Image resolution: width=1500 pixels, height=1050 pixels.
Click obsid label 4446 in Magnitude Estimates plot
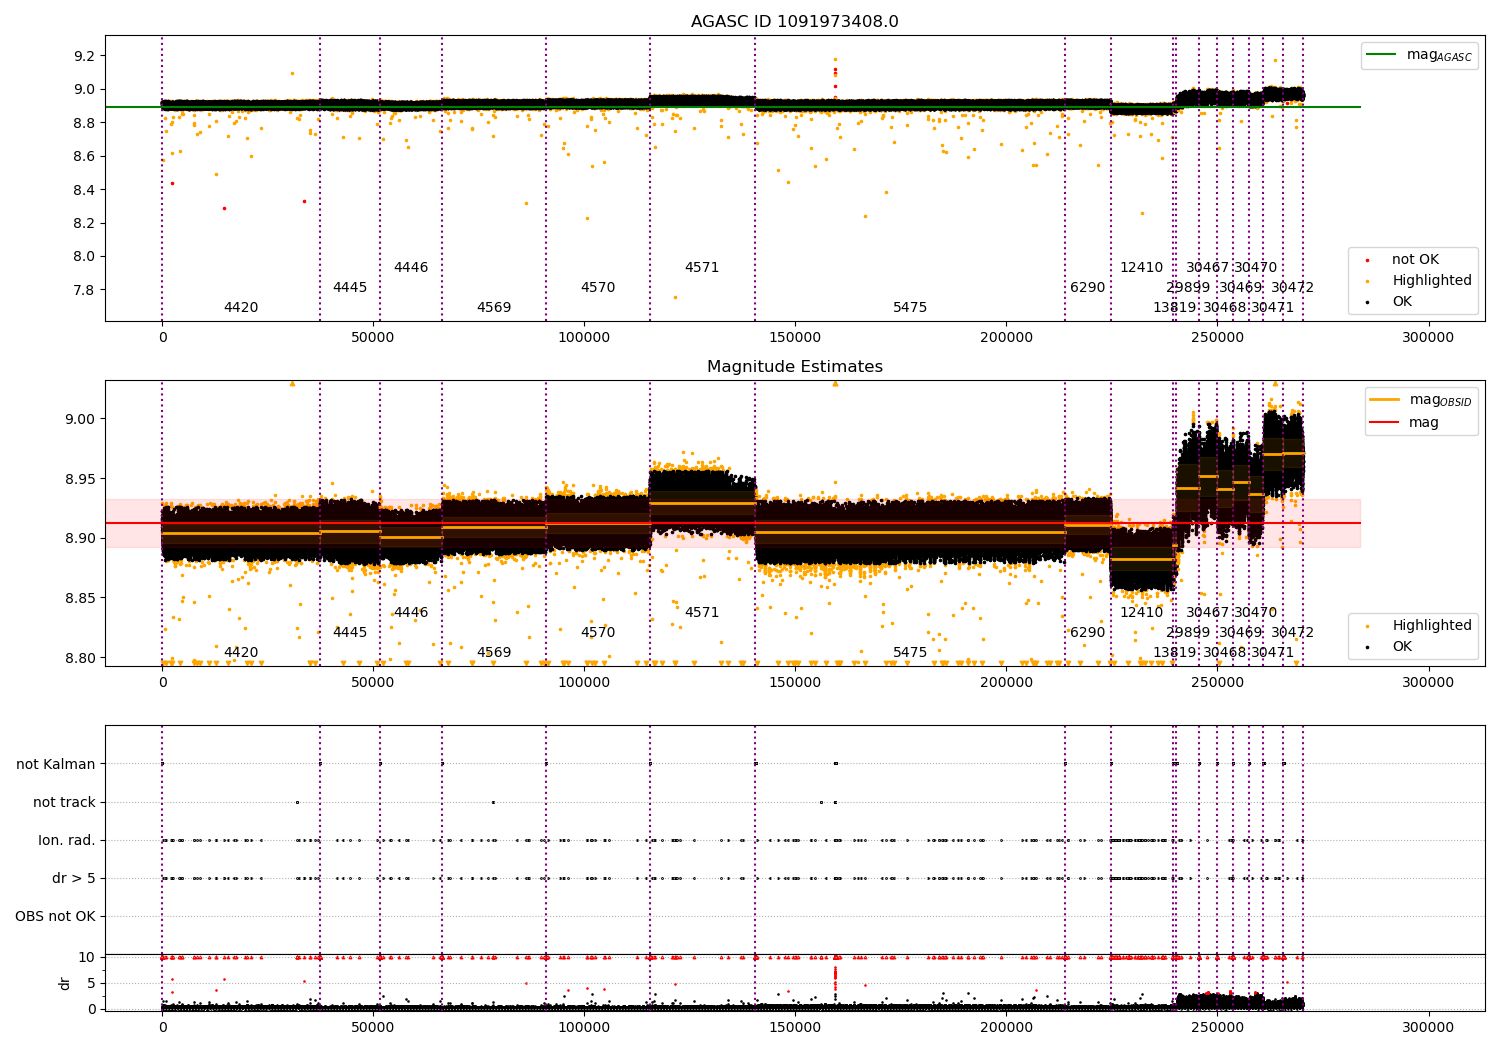(411, 613)
